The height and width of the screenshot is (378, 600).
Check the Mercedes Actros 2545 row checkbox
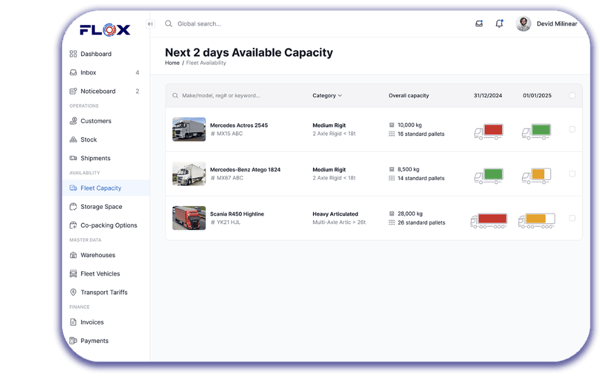click(572, 129)
